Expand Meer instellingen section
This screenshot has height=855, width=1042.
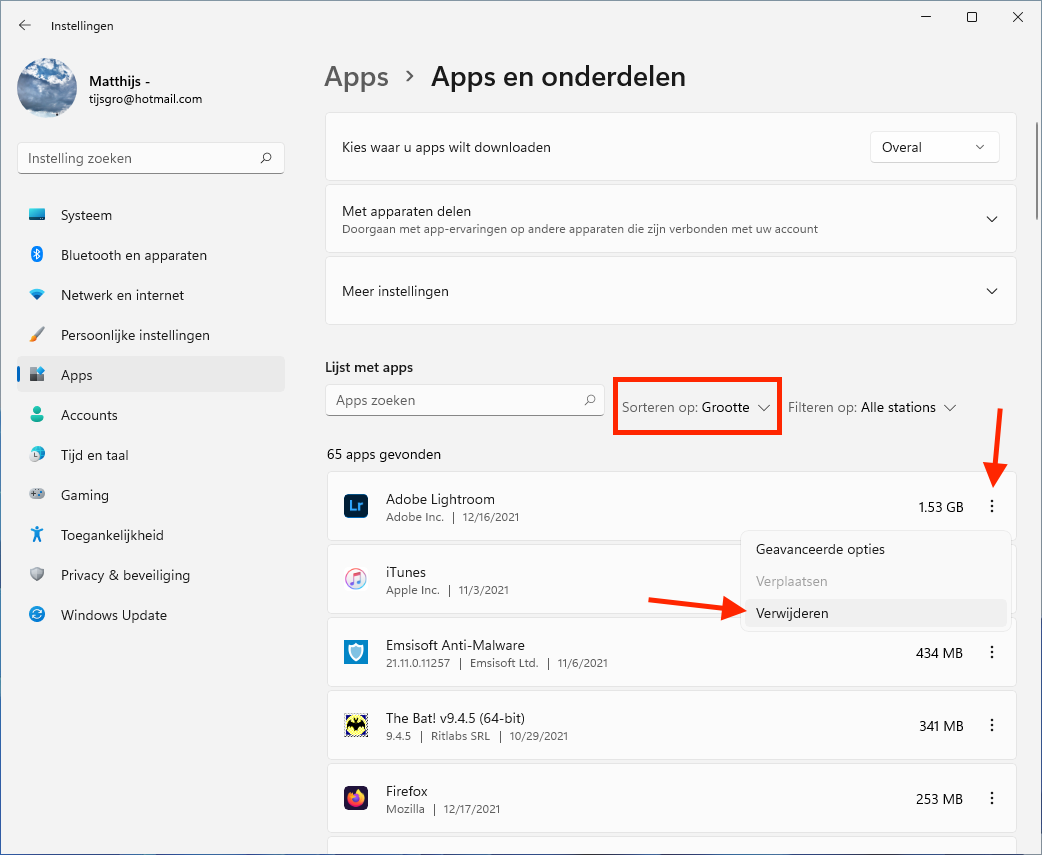[x=991, y=291]
